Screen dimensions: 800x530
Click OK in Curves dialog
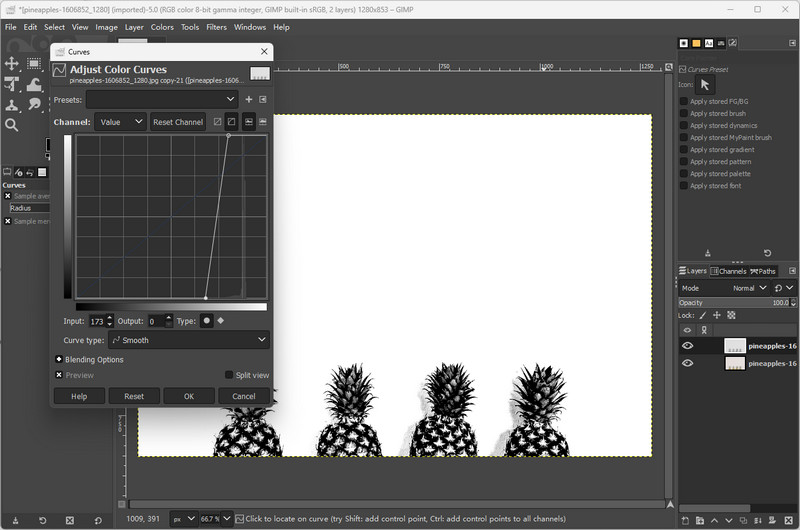189,396
